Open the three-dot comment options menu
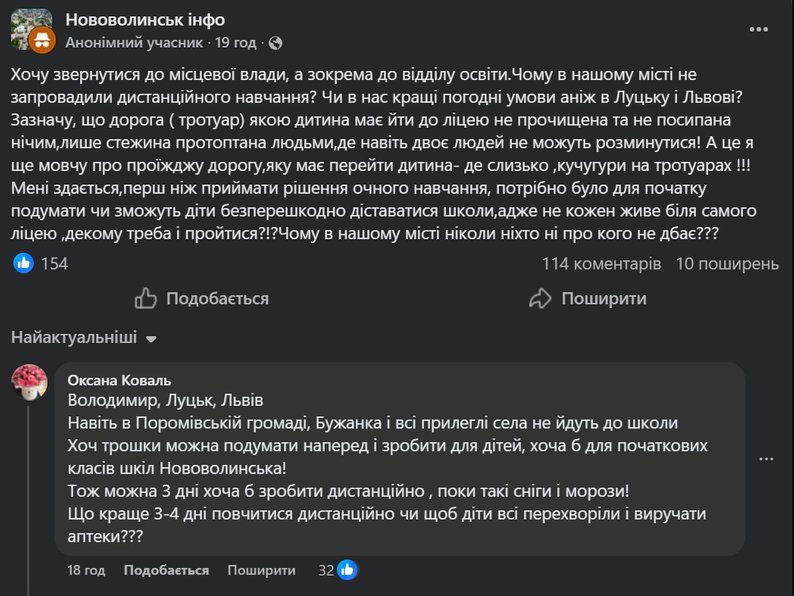The image size is (794, 596). [766, 458]
